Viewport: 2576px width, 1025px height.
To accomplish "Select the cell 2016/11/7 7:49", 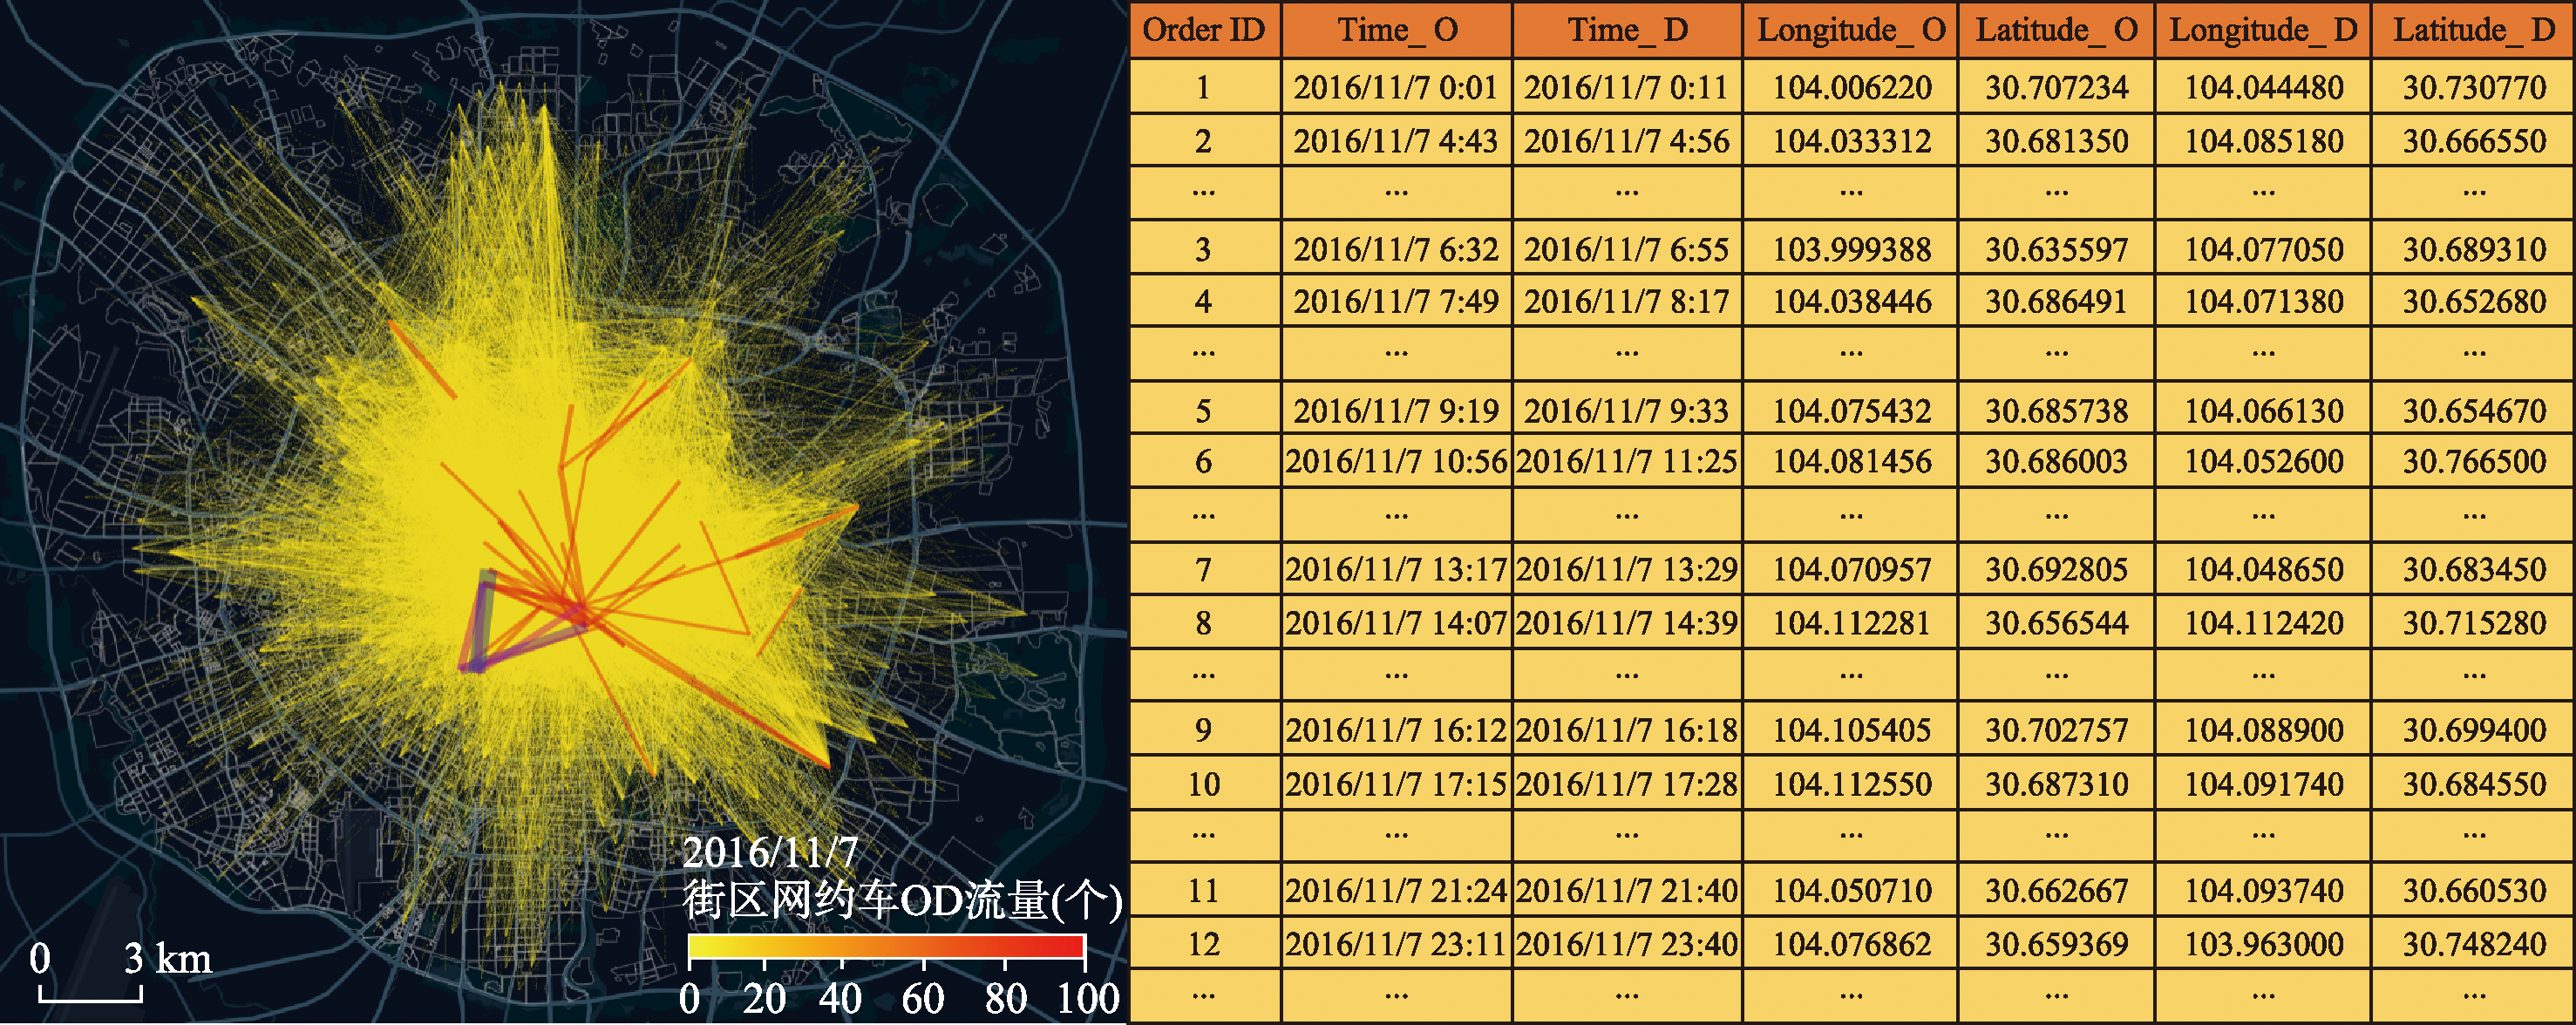I will tap(1397, 301).
